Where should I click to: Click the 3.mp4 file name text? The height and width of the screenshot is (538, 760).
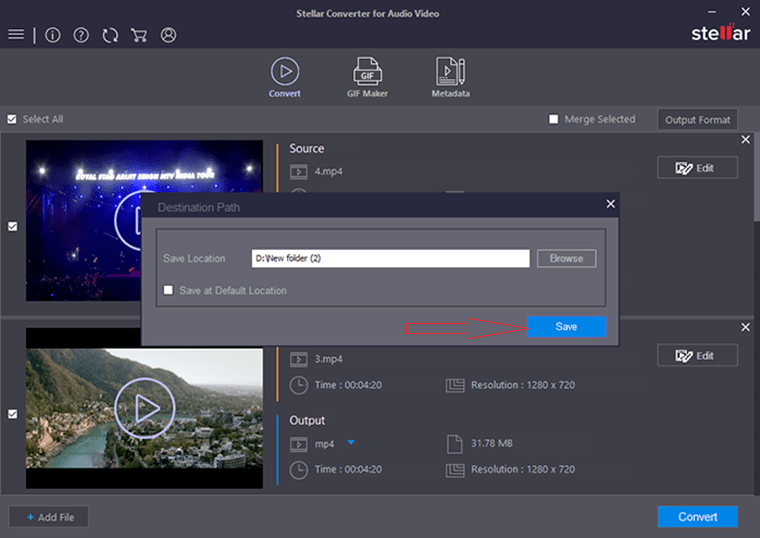(328, 359)
